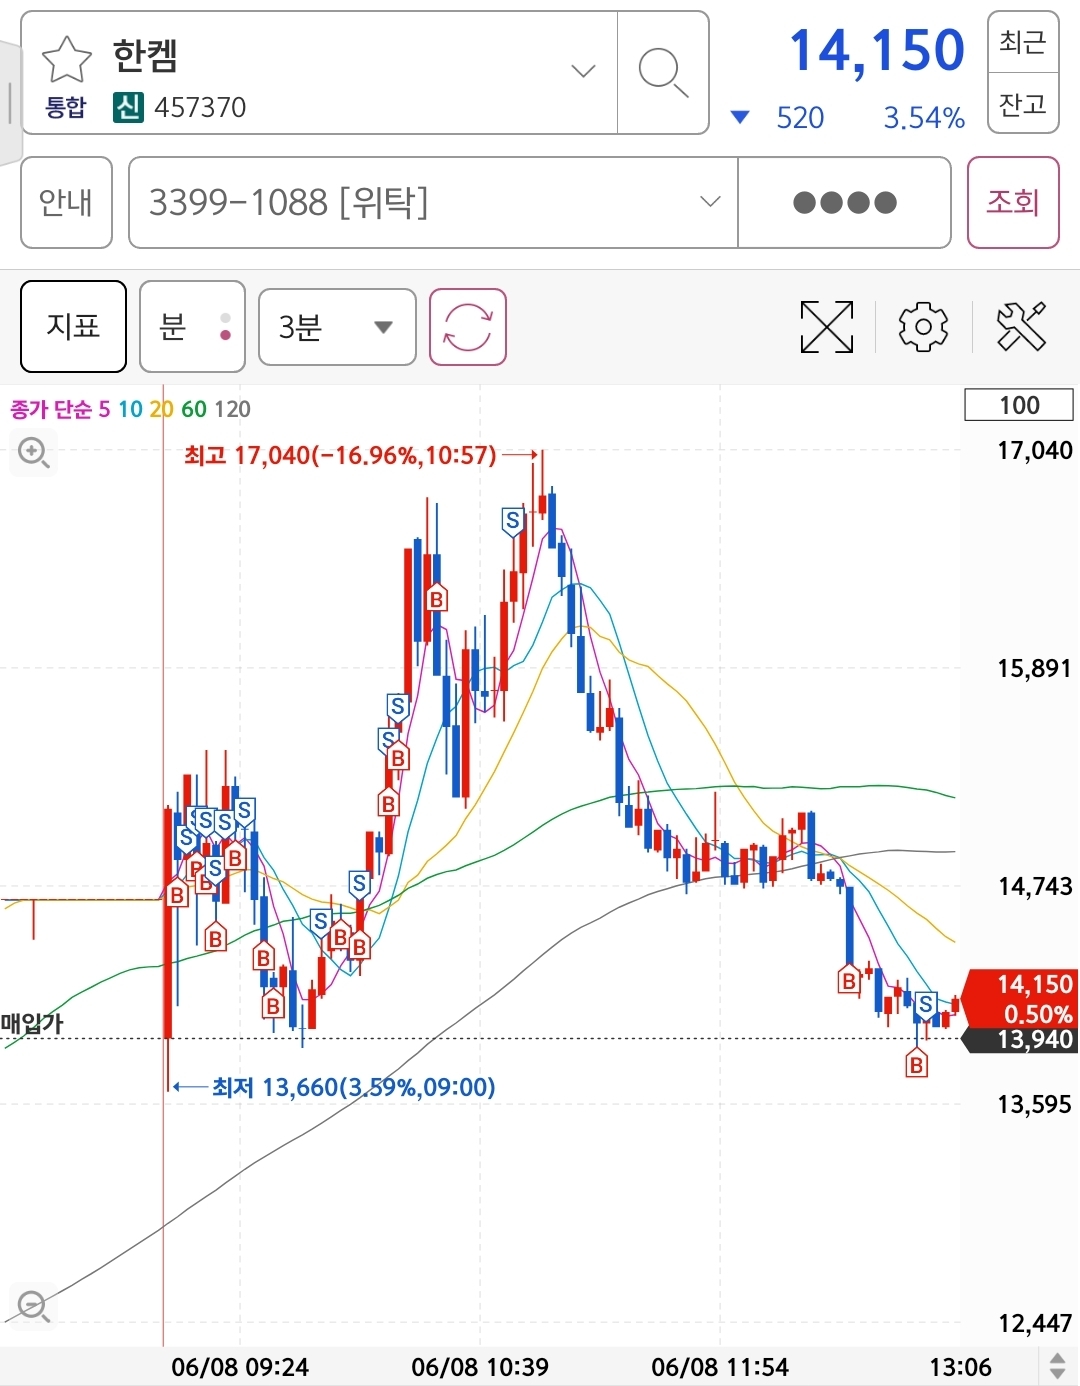The image size is (1080, 1386).
Task: Tap the 최근 button
Action: point(1023,42)
